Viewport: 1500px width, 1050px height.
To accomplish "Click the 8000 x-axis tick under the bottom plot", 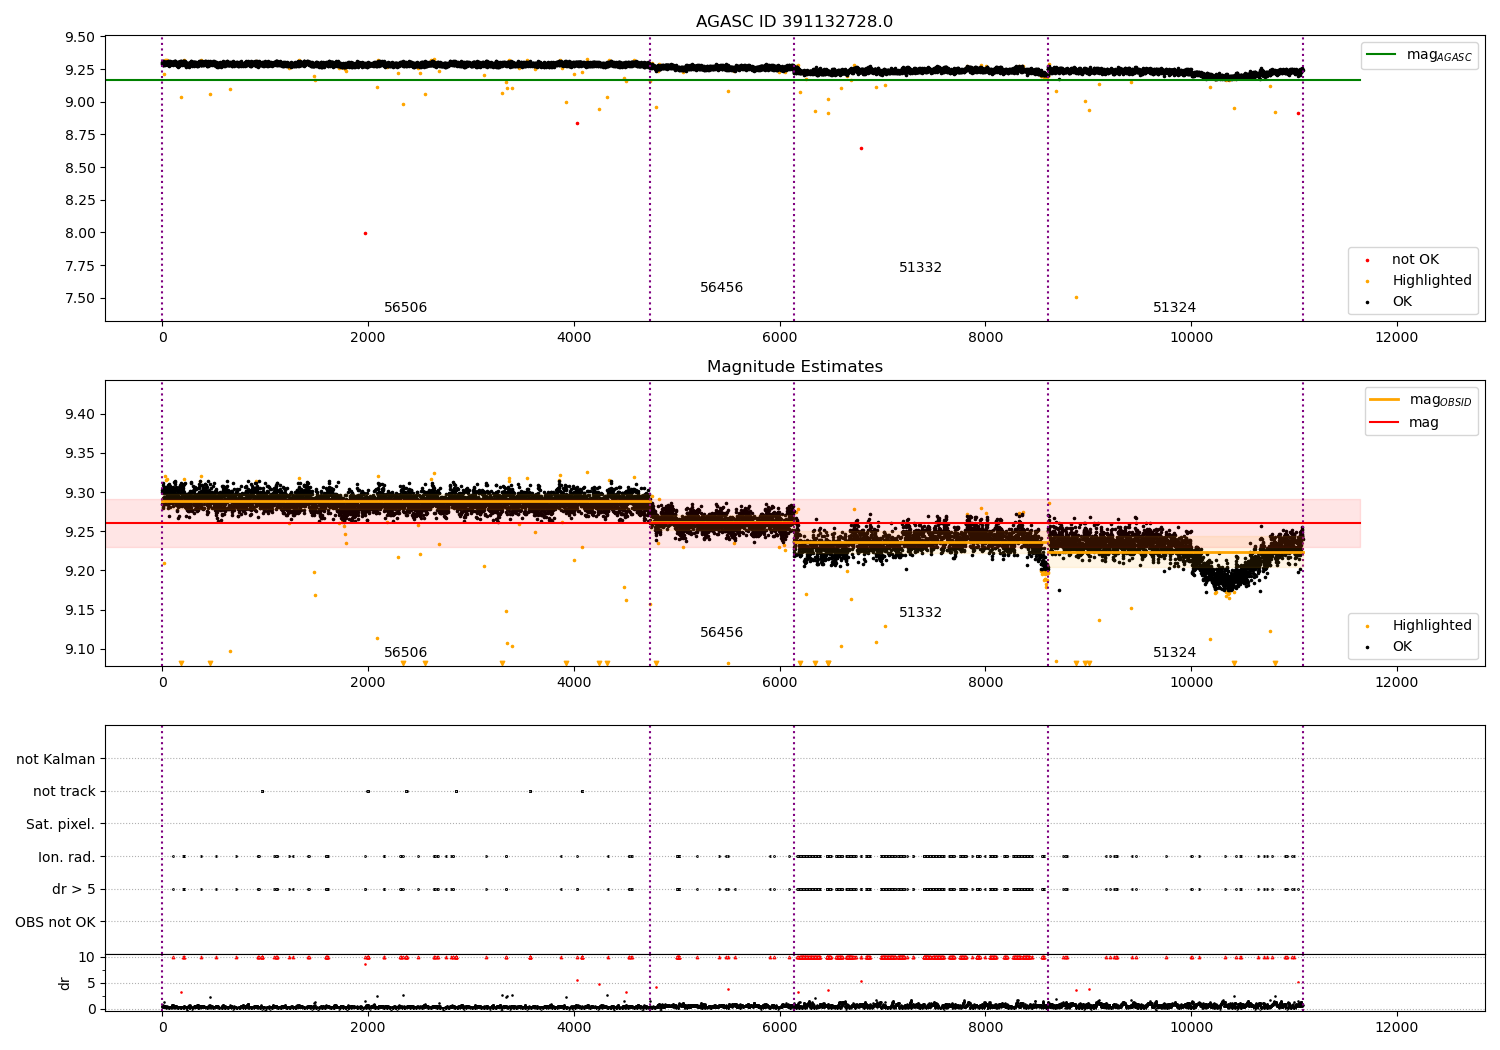I will 985,1027.
